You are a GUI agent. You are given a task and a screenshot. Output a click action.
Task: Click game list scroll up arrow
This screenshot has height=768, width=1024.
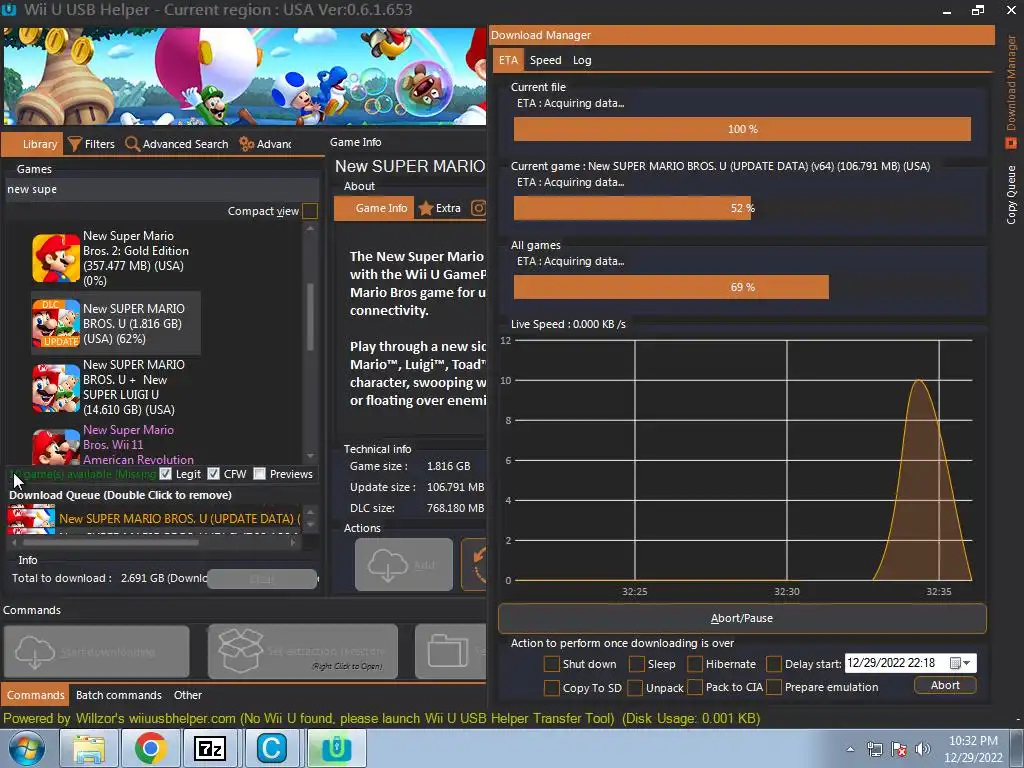(x=310, y=228)
